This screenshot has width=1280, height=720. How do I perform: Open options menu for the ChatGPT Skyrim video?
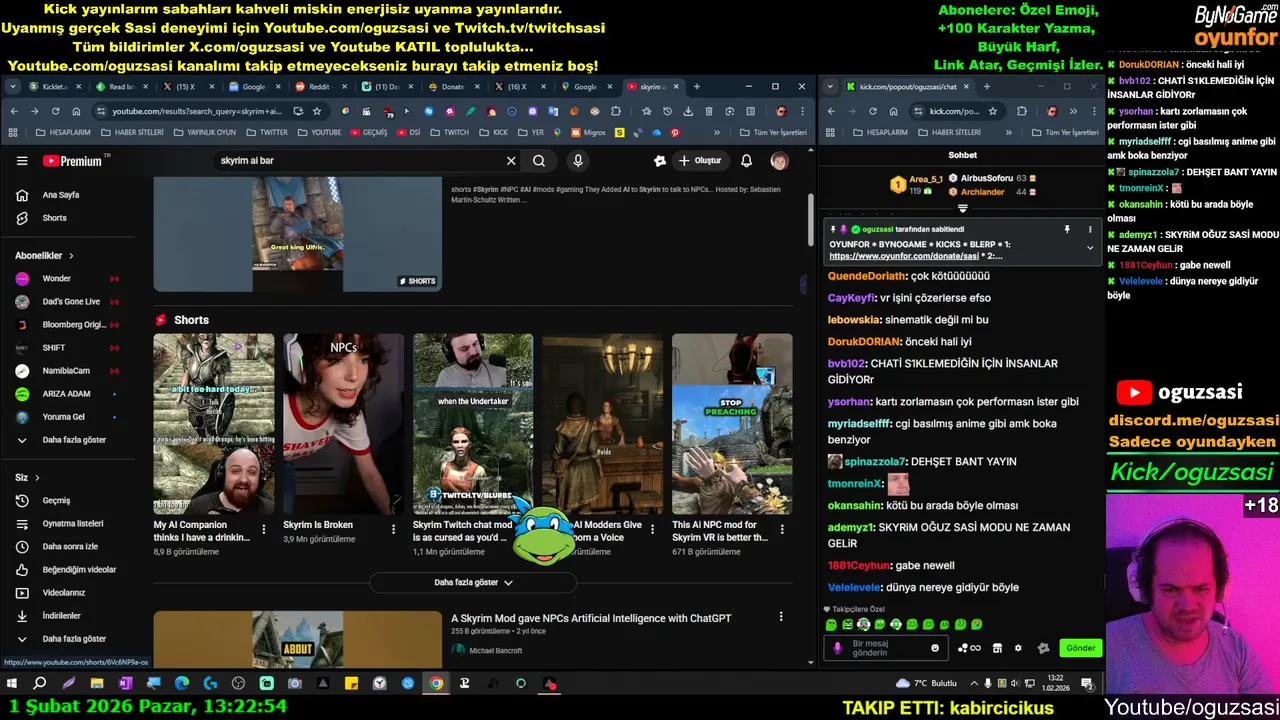click(781, 618)
